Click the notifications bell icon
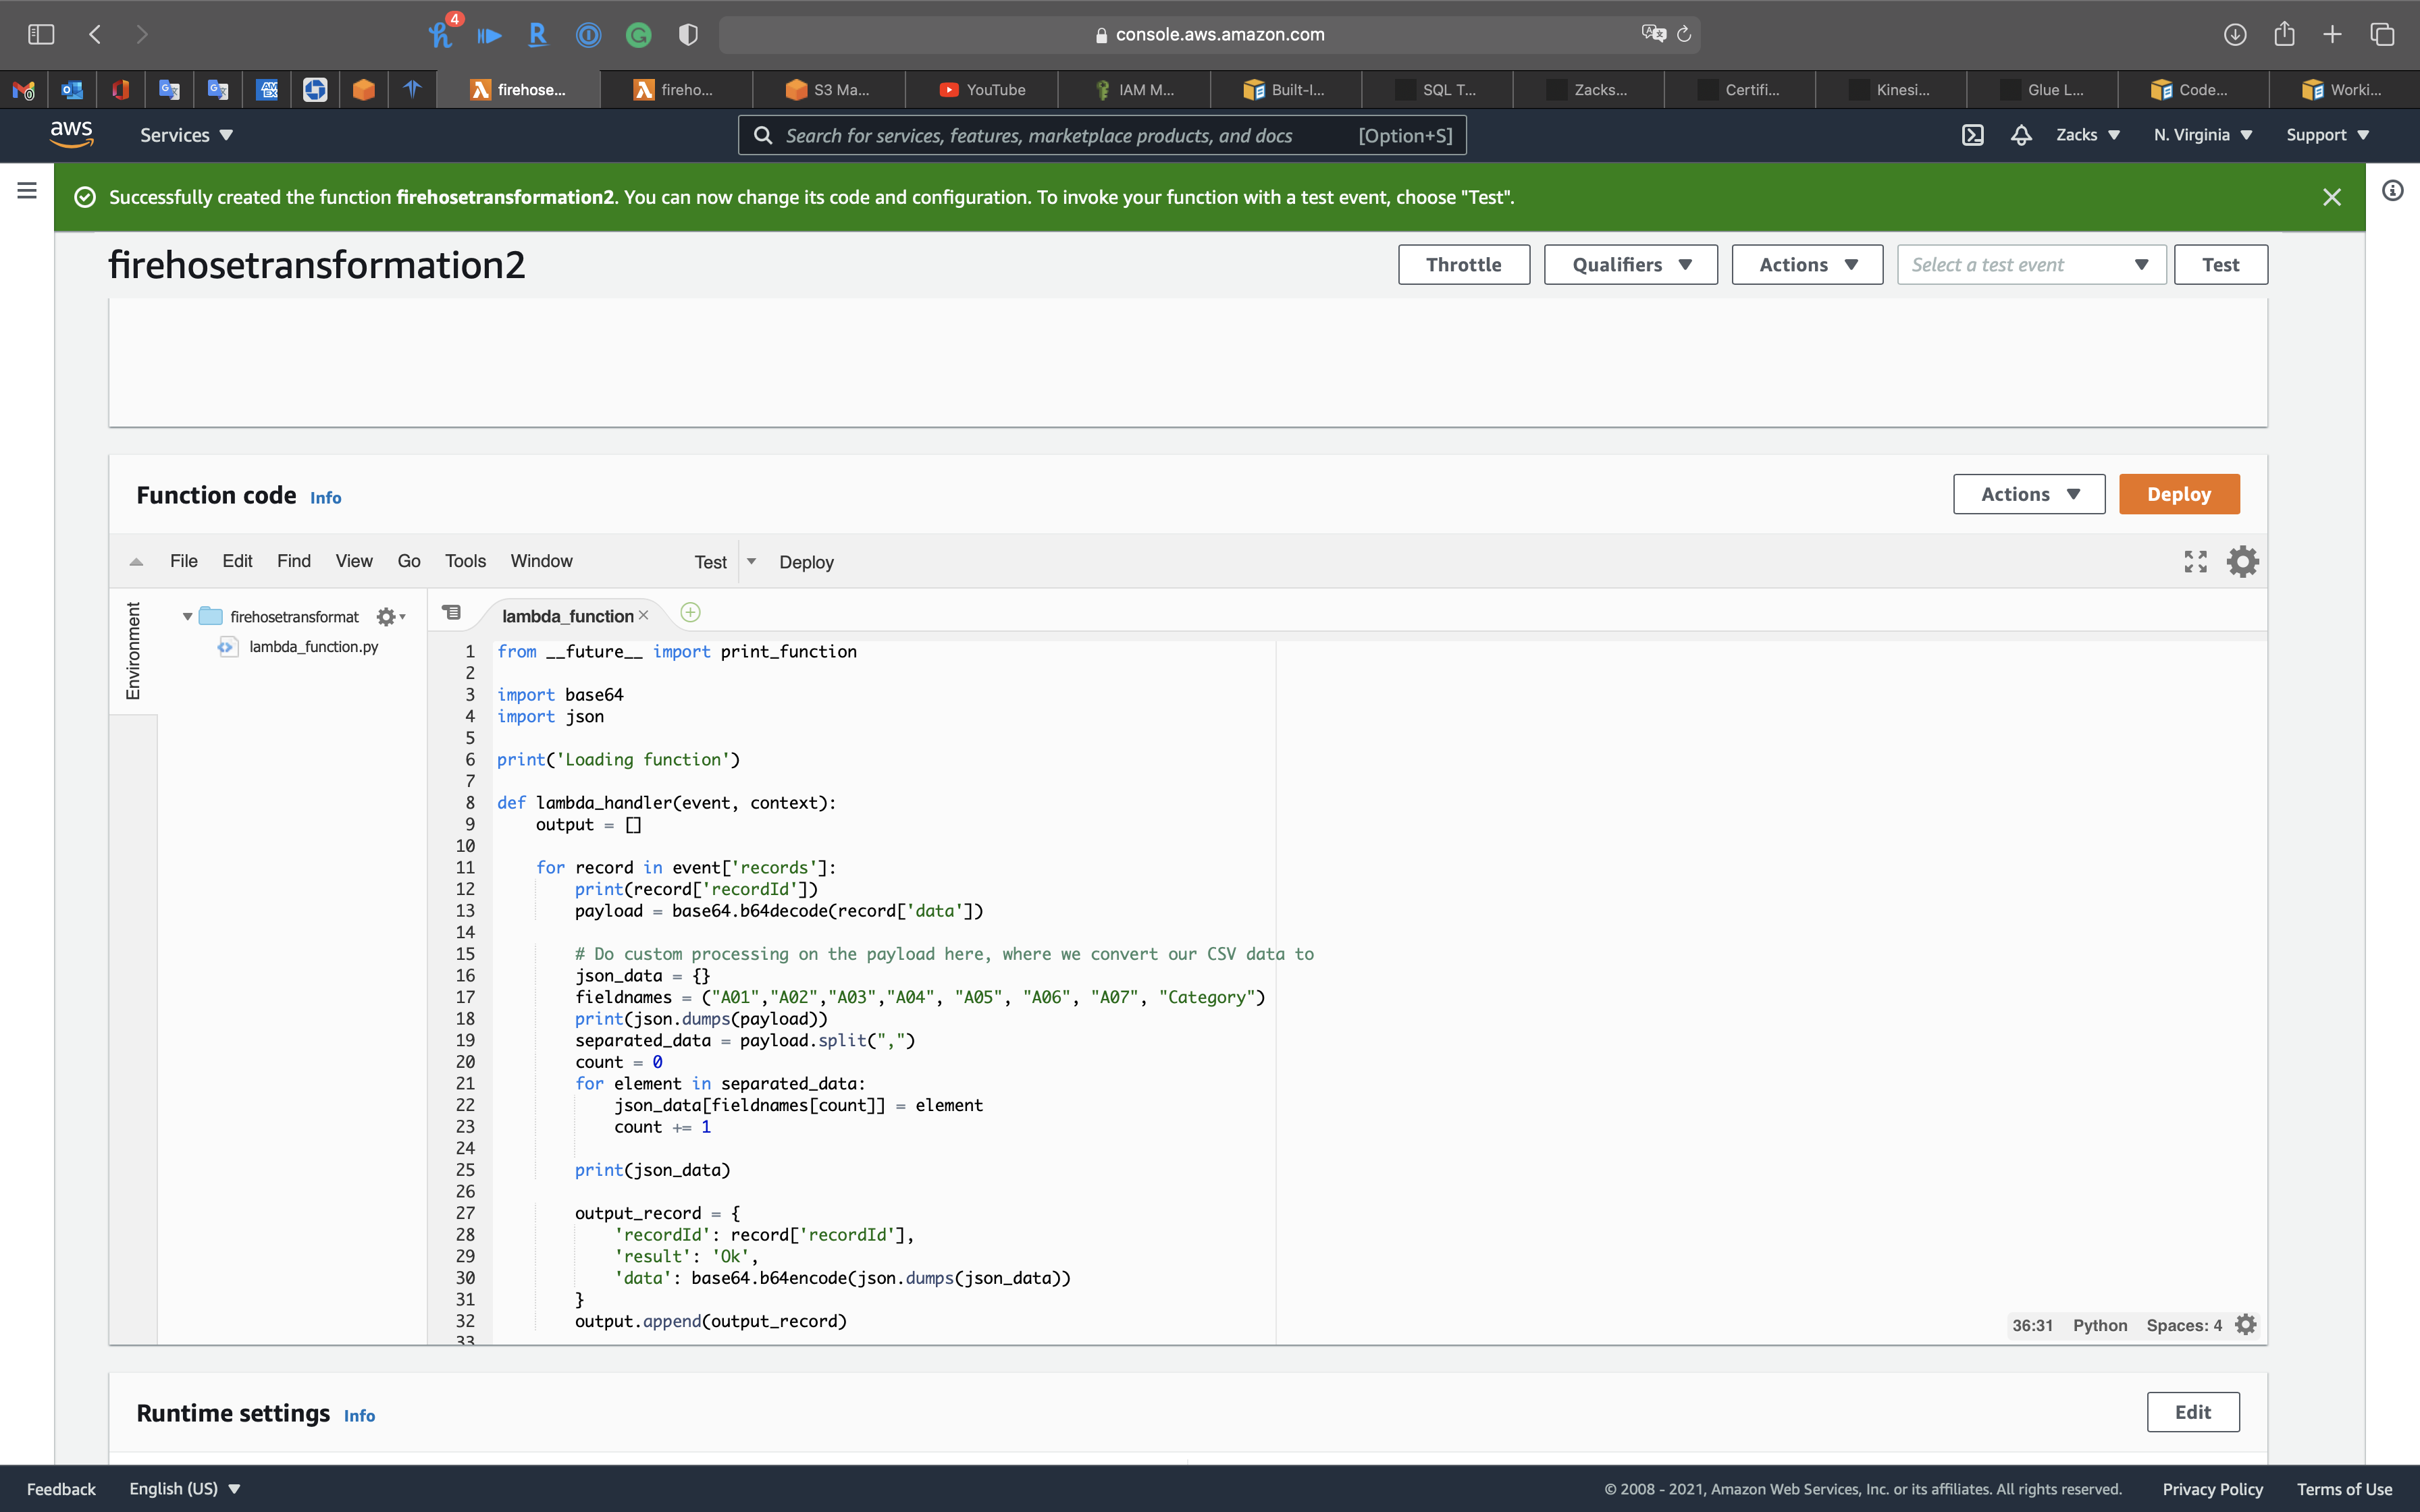2420x1512 pixels. (2021, 135)
